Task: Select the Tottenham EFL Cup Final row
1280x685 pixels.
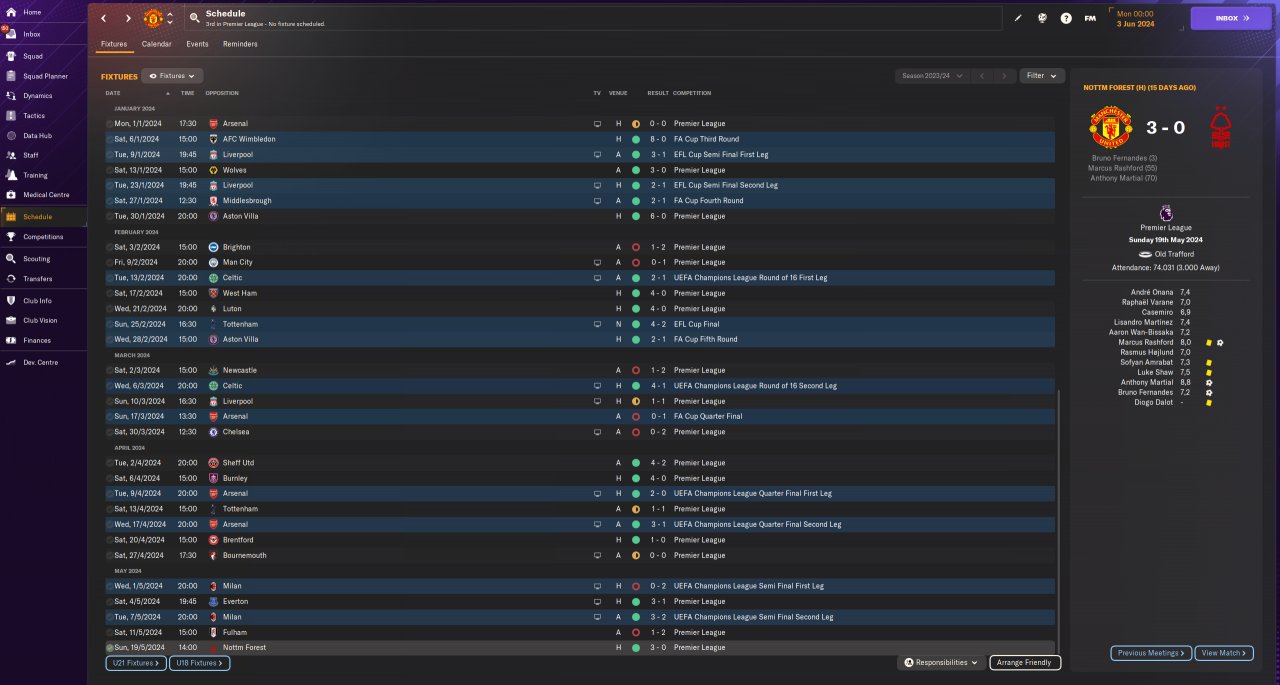Action: pos(579,324)
